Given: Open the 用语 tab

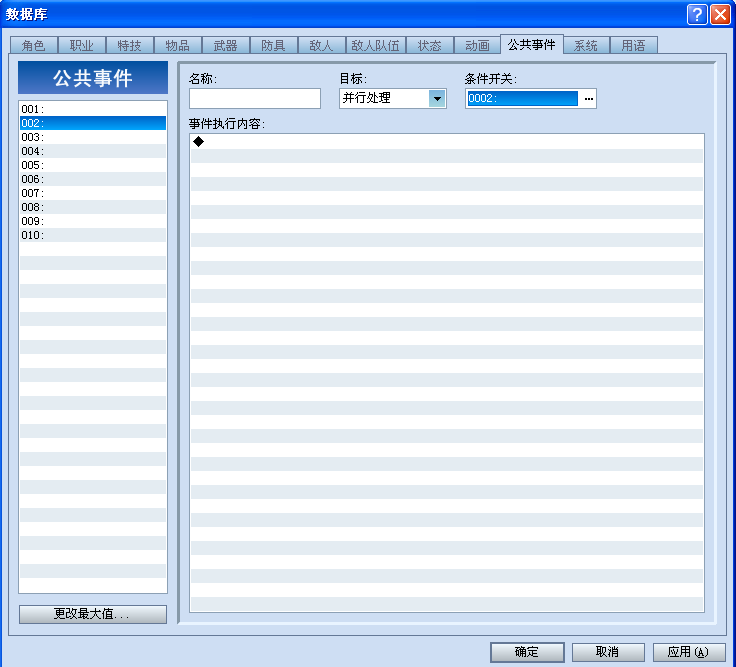Looking at the screenshot, I should coord(634,46).
